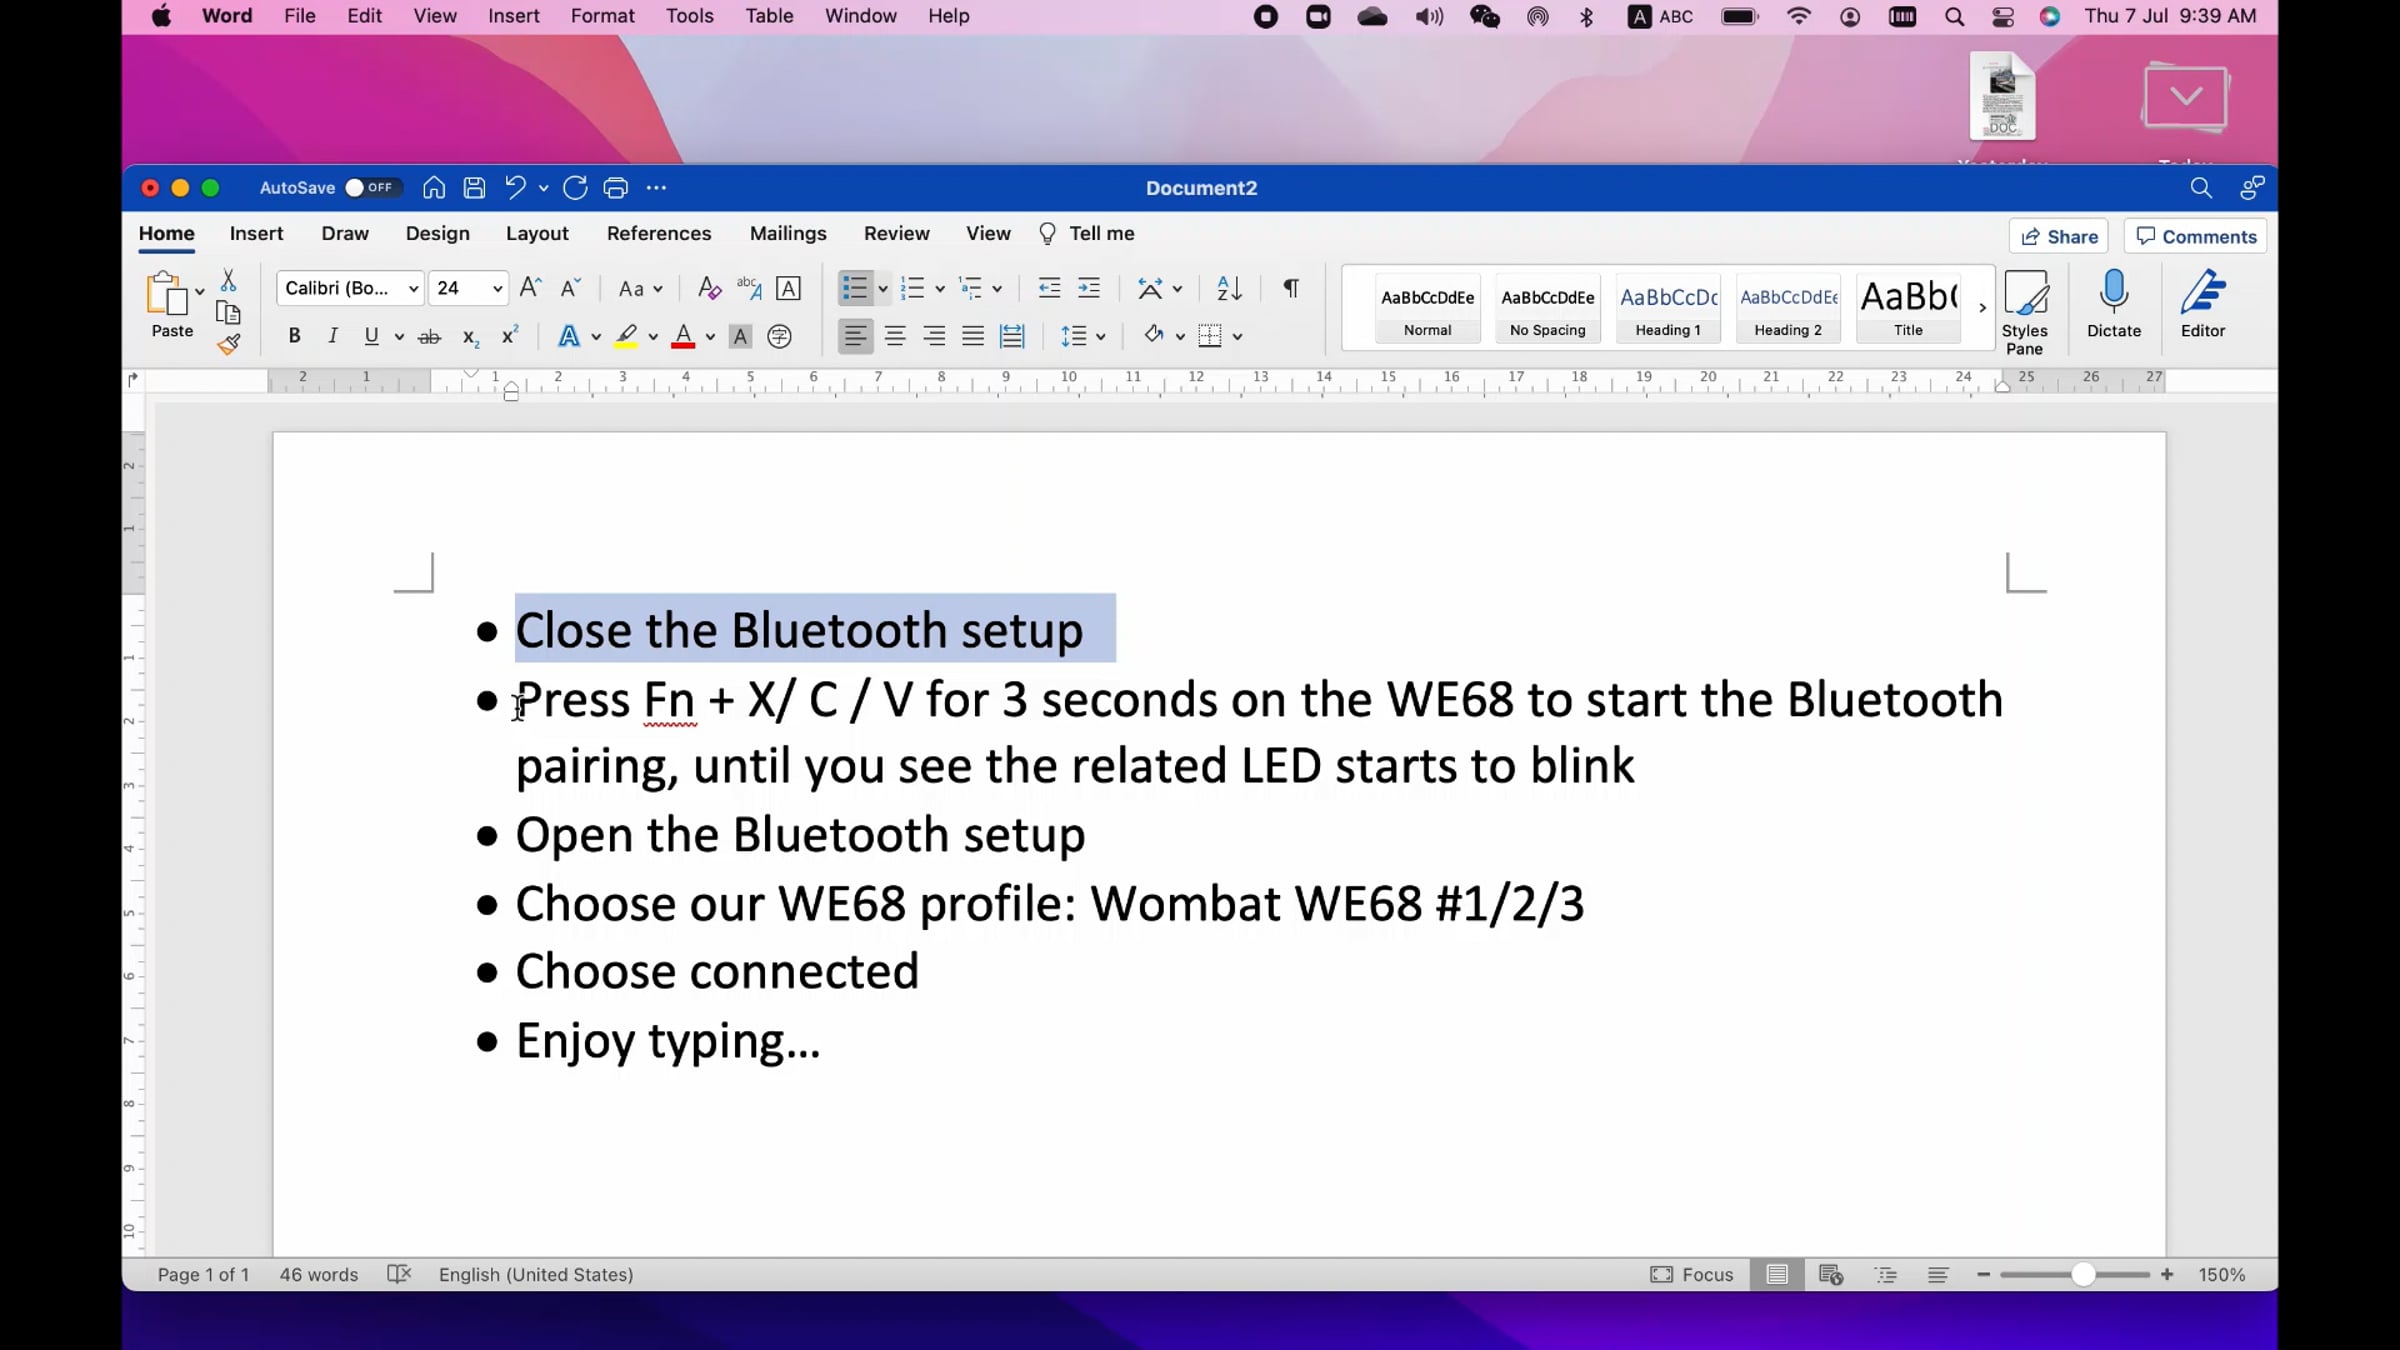Open the font name dropdown

(x=413, y=289)
